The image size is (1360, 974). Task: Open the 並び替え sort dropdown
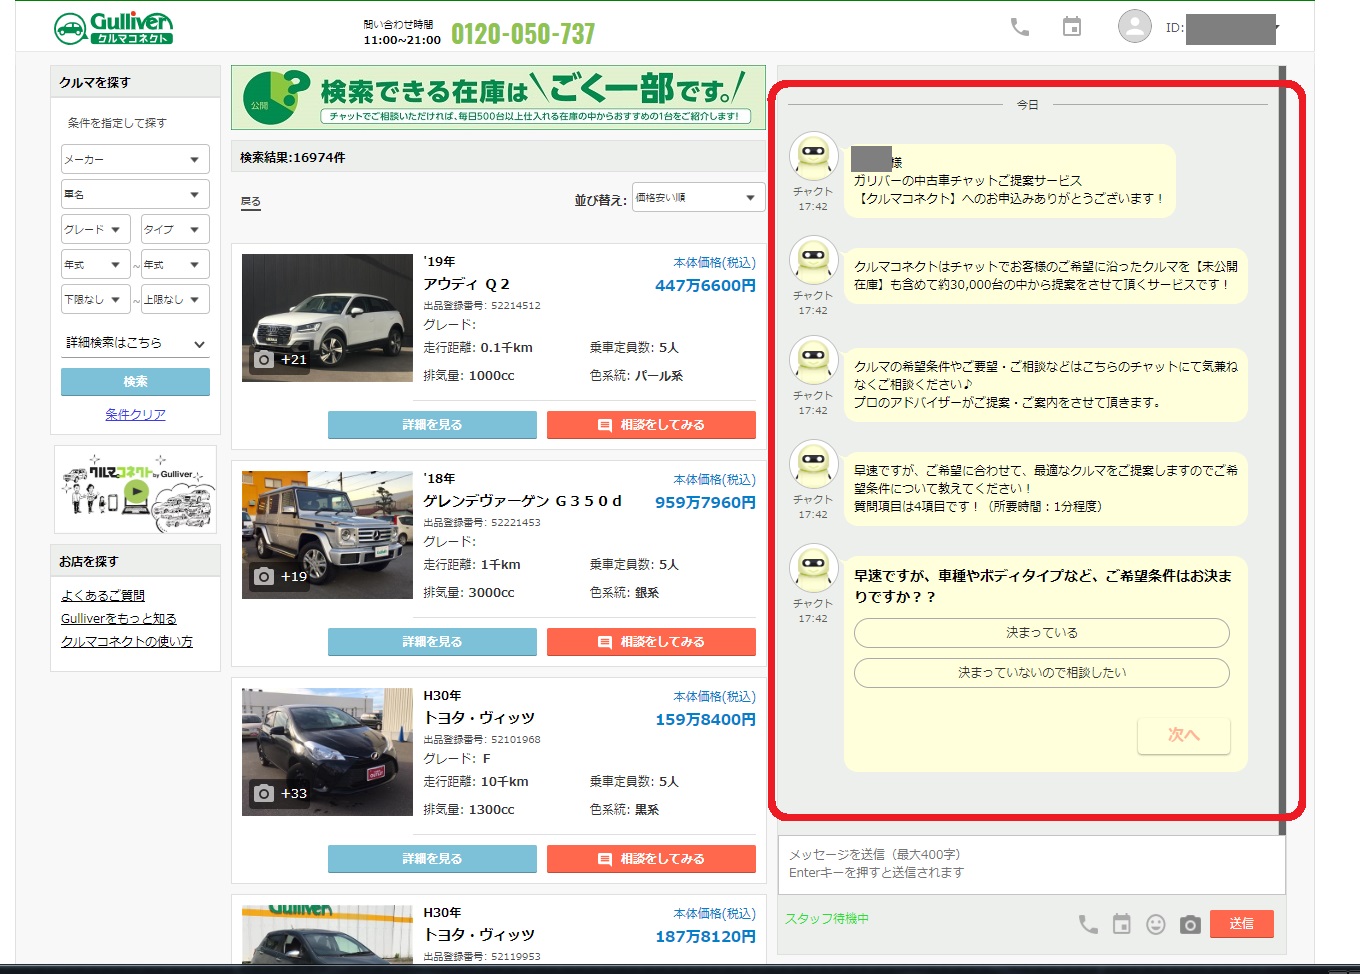pyautogui.click(x=698, y=197)
